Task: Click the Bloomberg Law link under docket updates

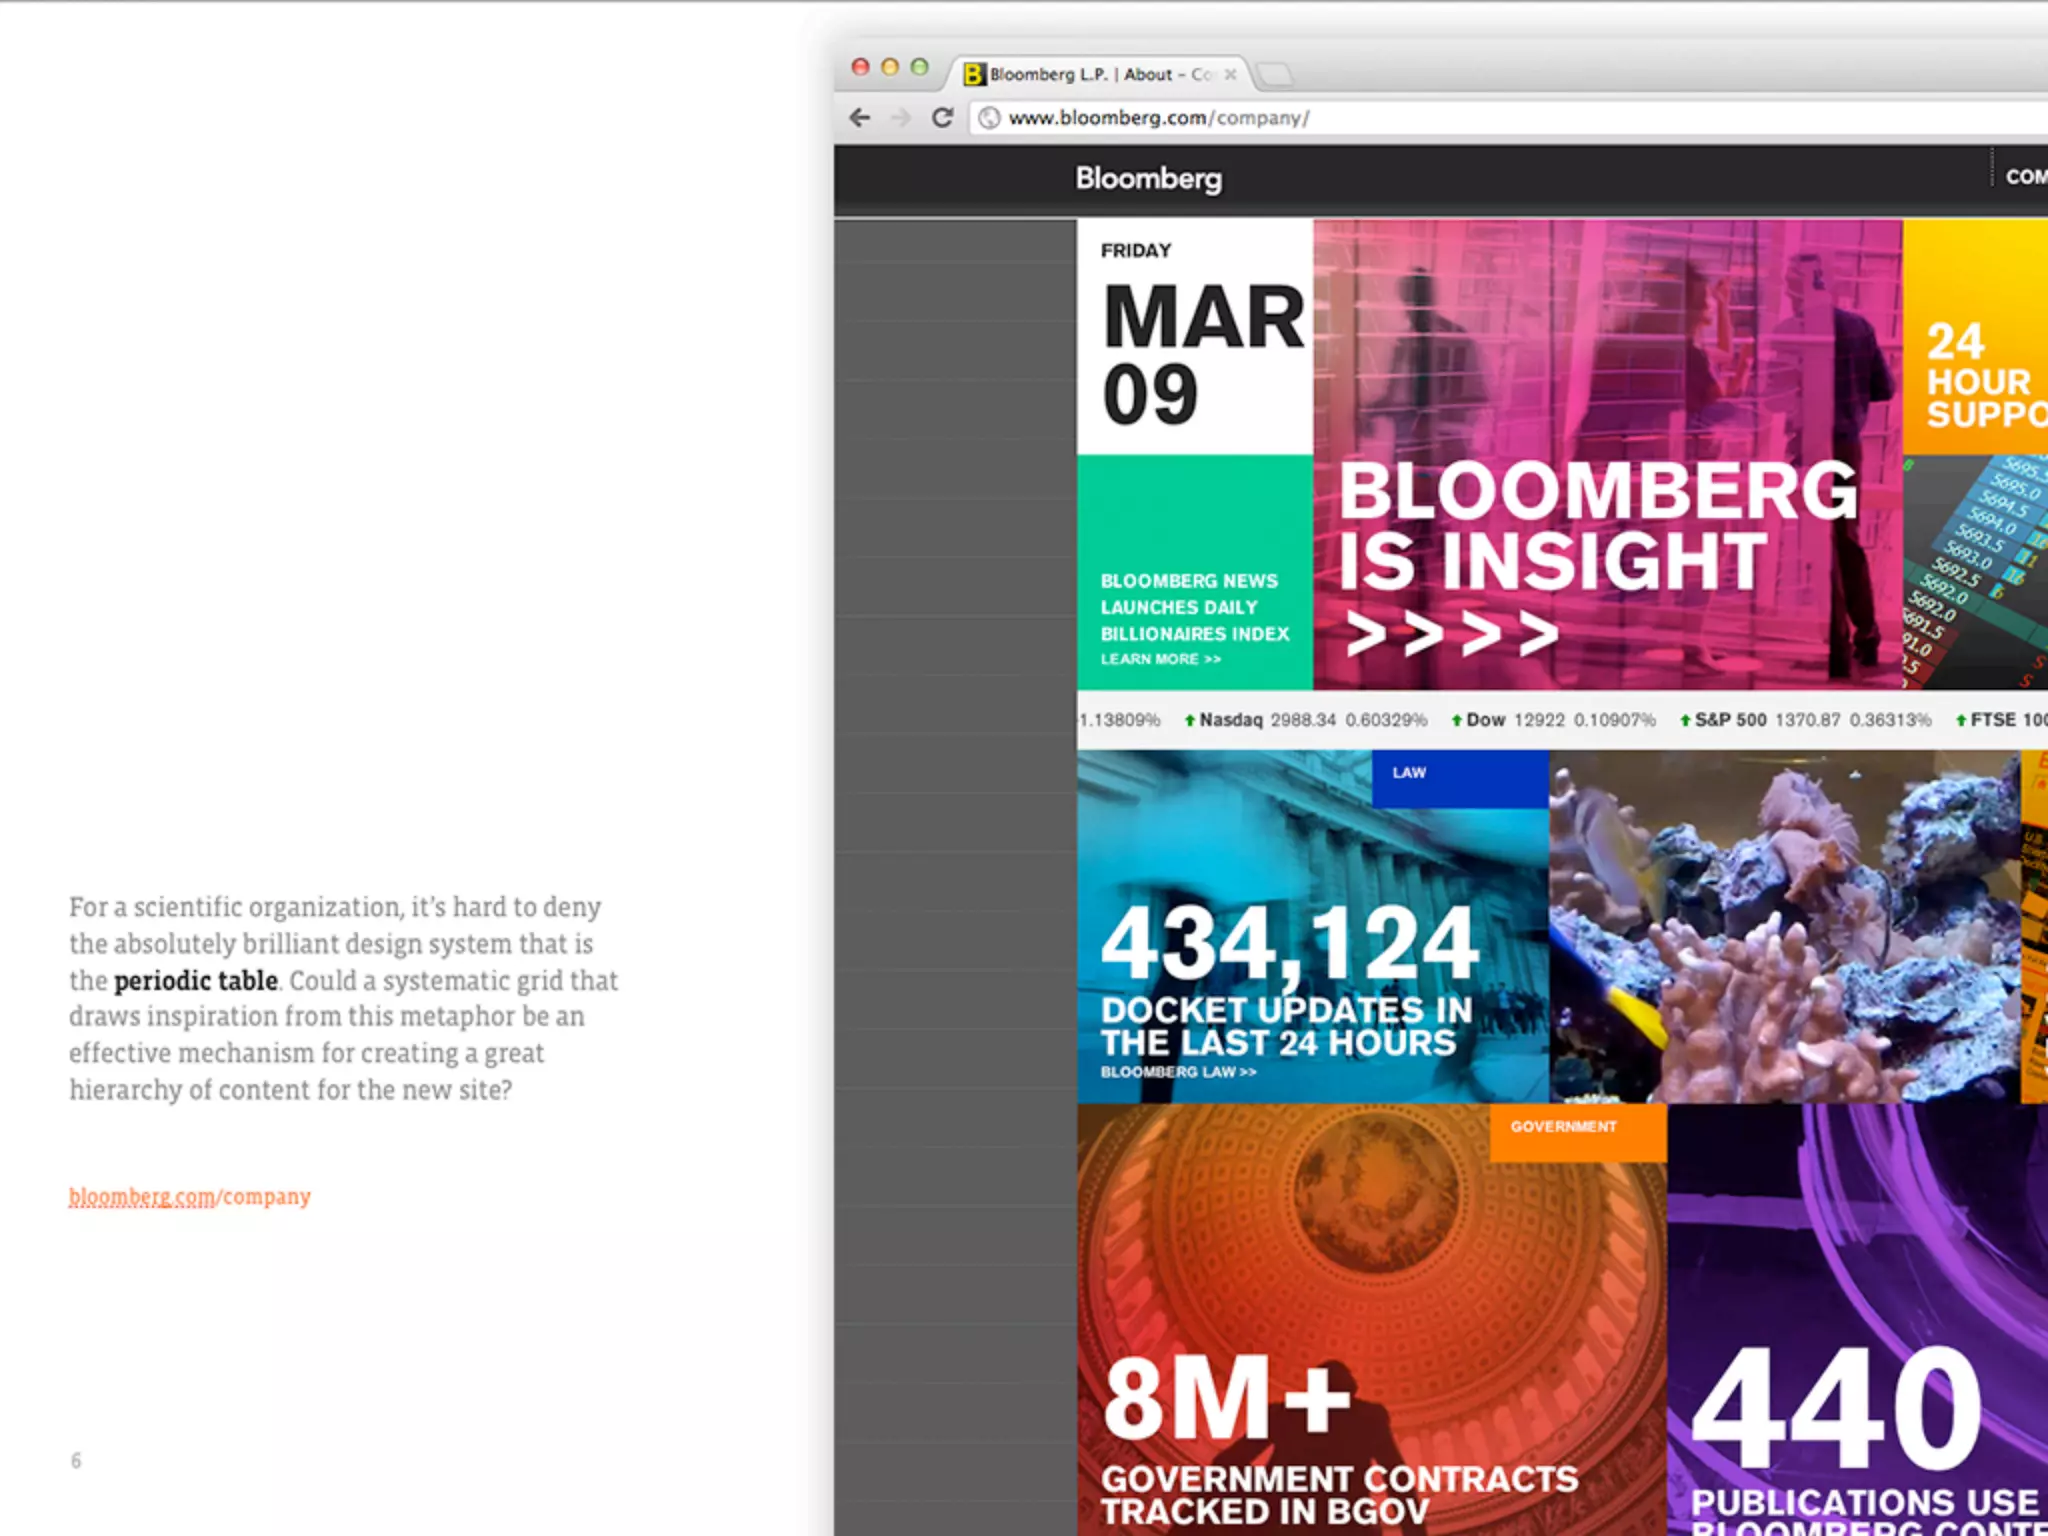Action: (1178, 1072)
